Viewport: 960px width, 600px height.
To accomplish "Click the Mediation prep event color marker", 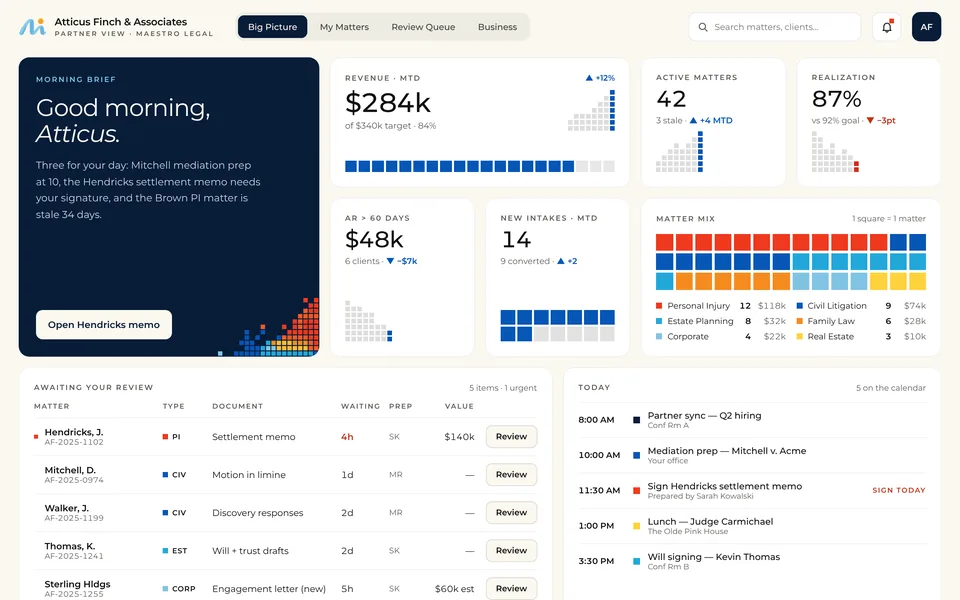I will coord(636,456).
